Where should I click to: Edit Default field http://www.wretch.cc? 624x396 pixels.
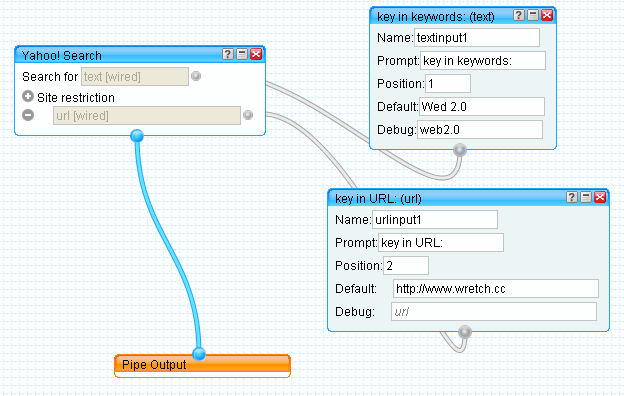496,289
